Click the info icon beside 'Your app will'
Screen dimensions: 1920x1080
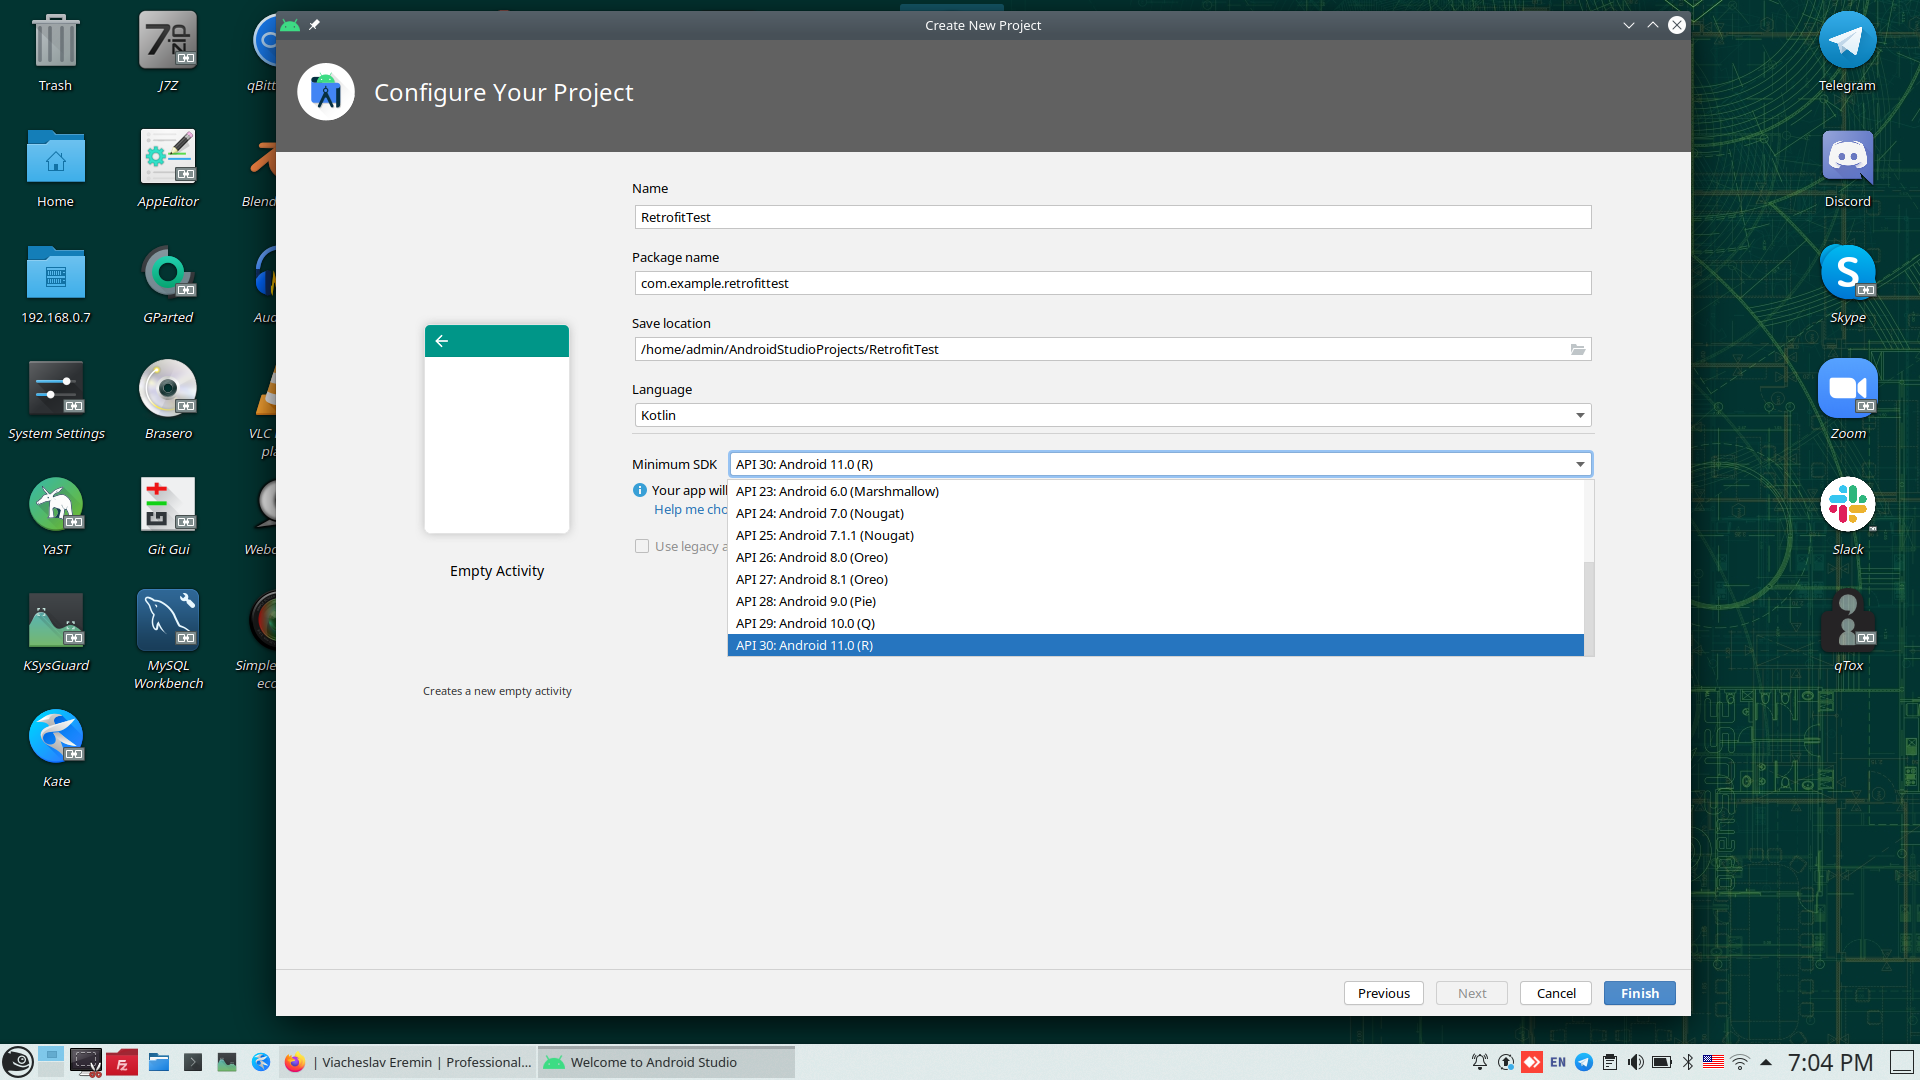coord(640,490)
